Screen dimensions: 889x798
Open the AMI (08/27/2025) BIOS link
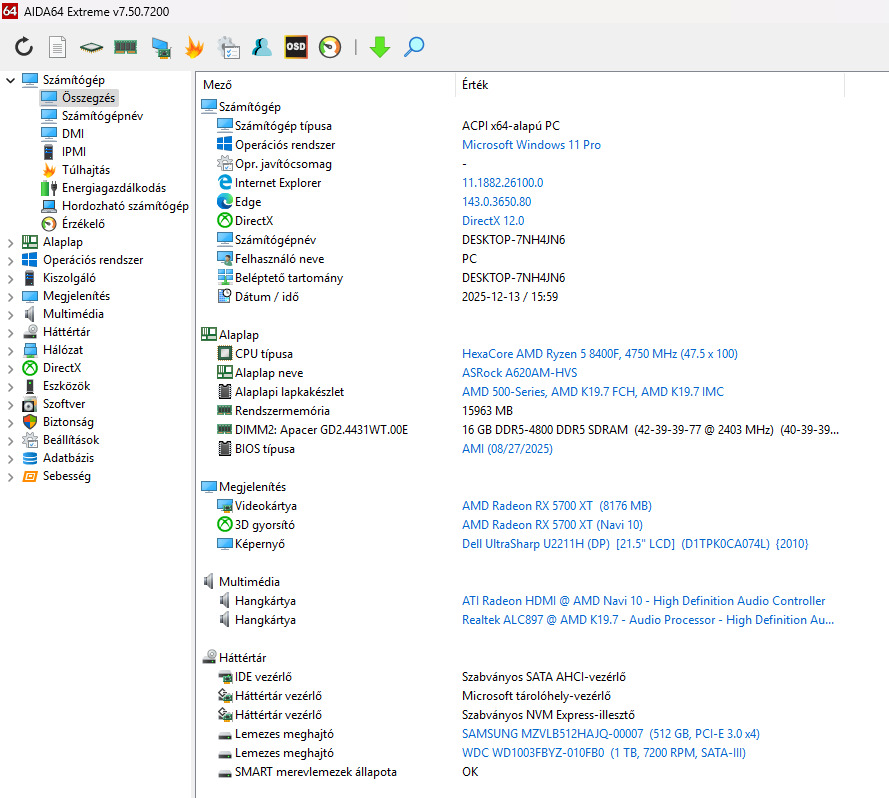click(x=507, y=449)
